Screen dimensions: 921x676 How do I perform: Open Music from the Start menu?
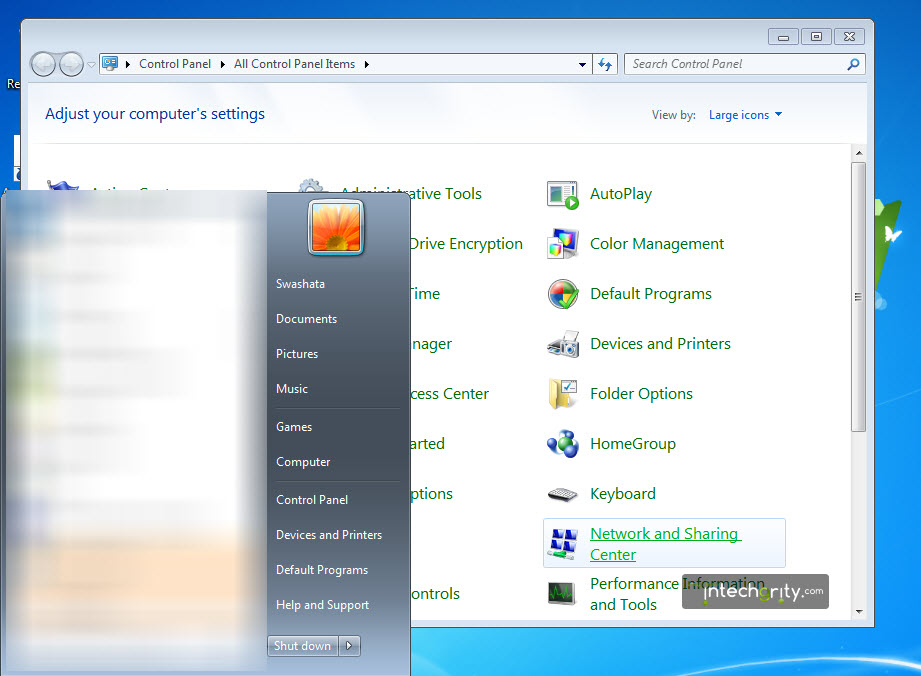tap(292, 389)
